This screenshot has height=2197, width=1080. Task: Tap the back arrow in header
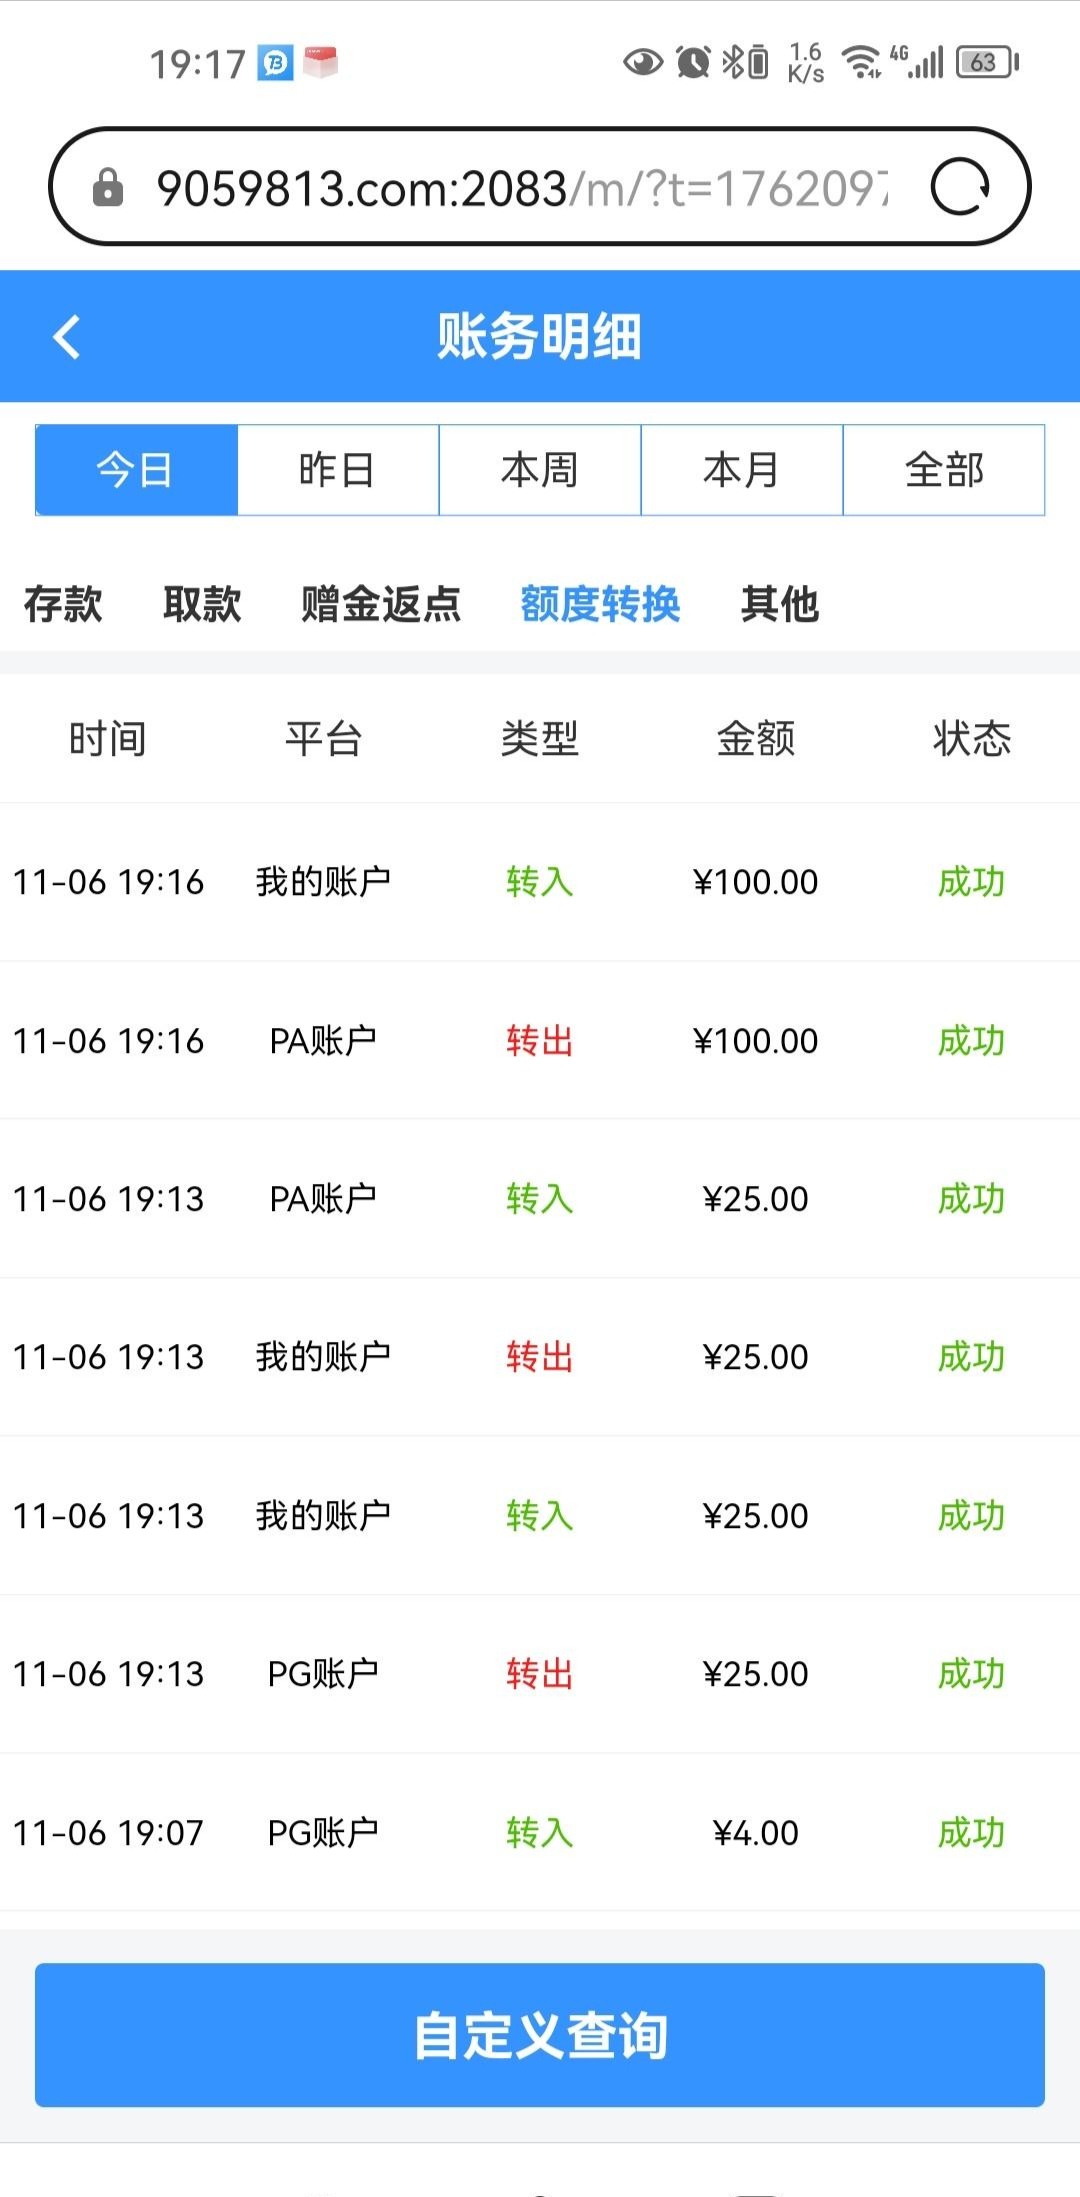pos(67,337)
